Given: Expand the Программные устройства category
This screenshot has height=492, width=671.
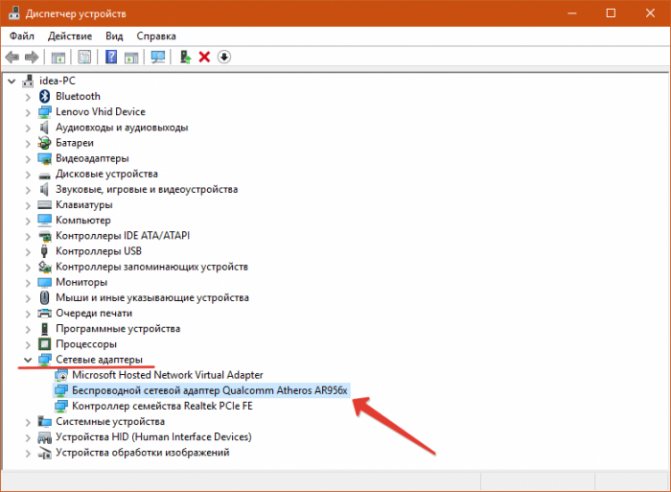Looking at the screenshot, I should tap(28, 329).
